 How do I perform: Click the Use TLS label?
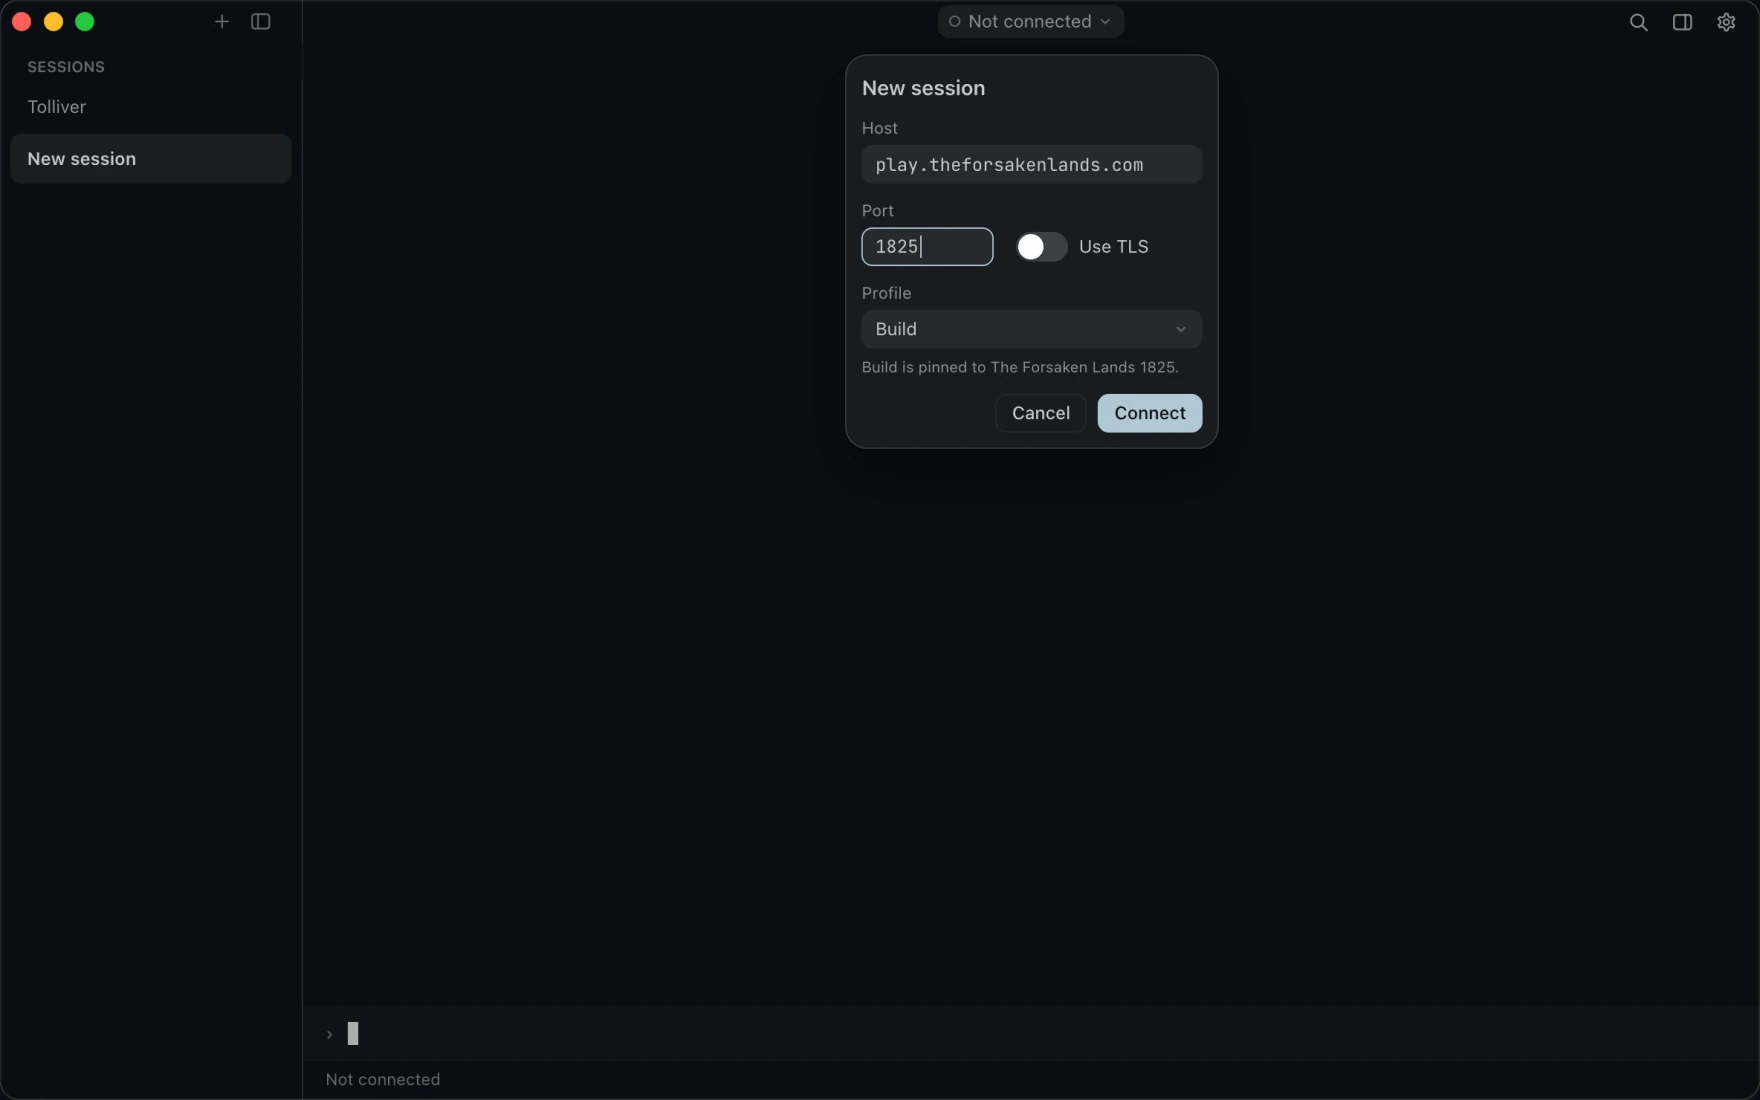1113,247
